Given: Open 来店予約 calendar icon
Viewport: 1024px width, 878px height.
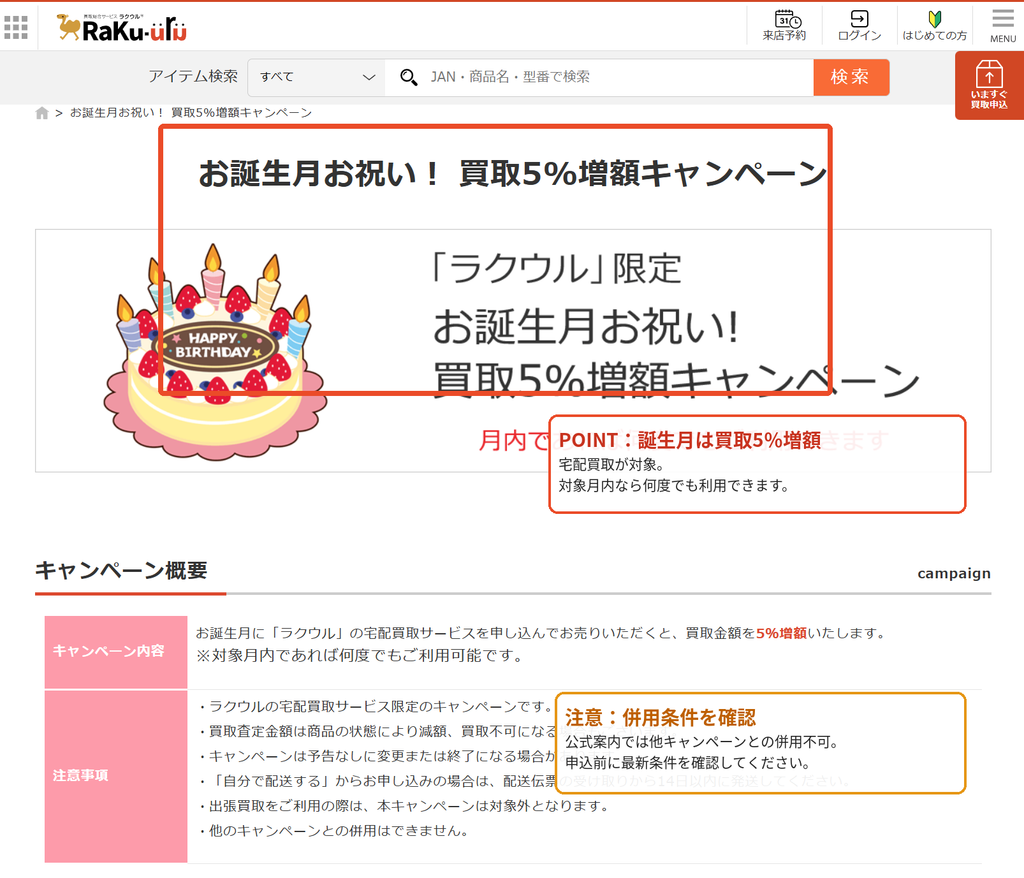Looking at the screenshot, I should coord(784,25).
